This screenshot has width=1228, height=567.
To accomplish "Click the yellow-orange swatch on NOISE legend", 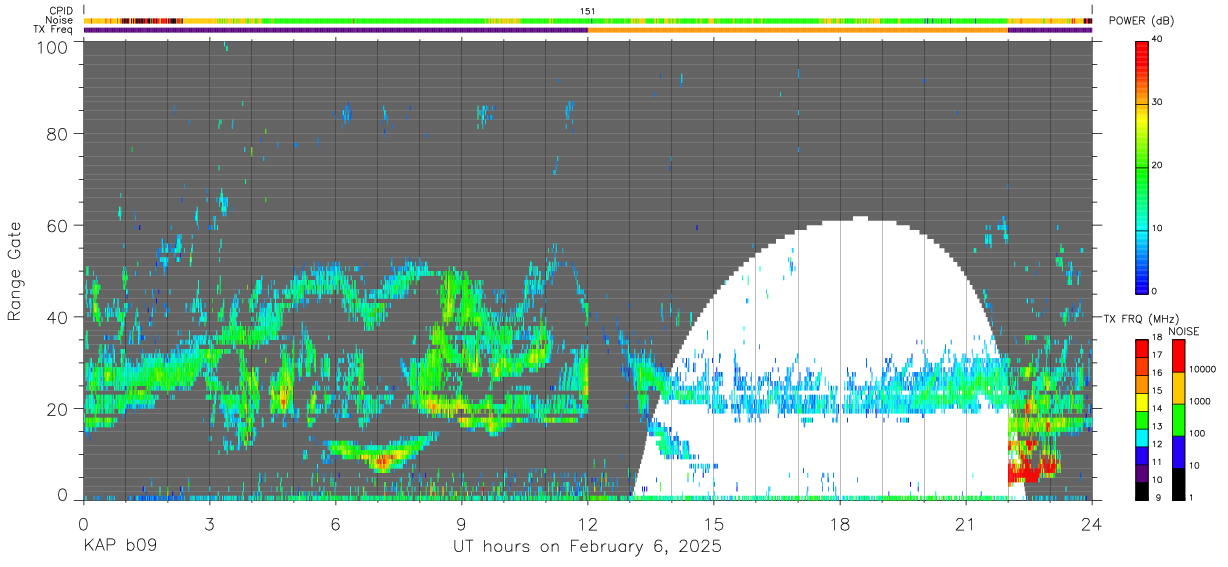I will (1178, 388).
